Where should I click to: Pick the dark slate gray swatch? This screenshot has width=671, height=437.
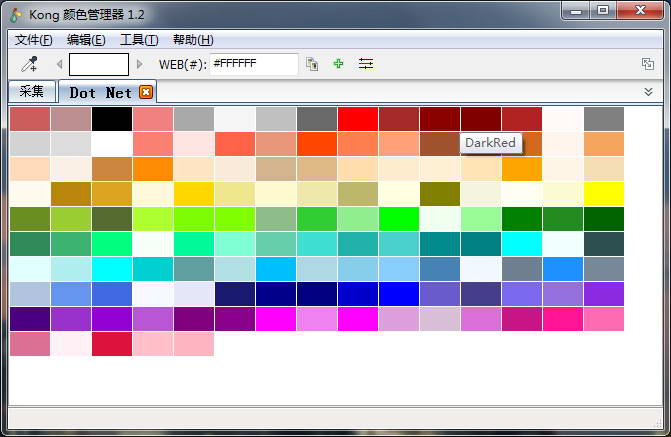(604, 244)
